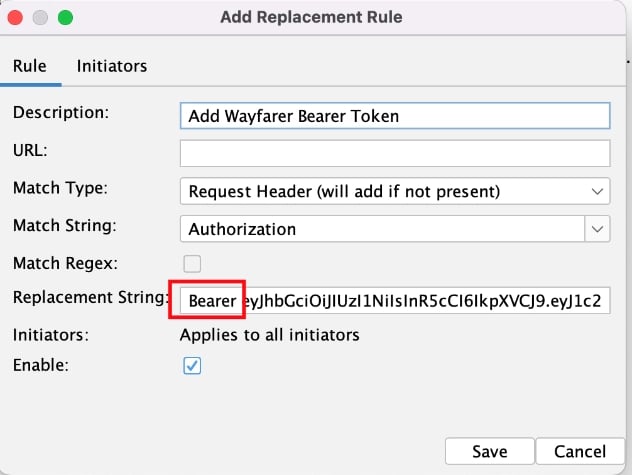The width and height of the screenshot is (632, 475).
Task: Enable the Match Regex checkbox
Action: (192, 264)
